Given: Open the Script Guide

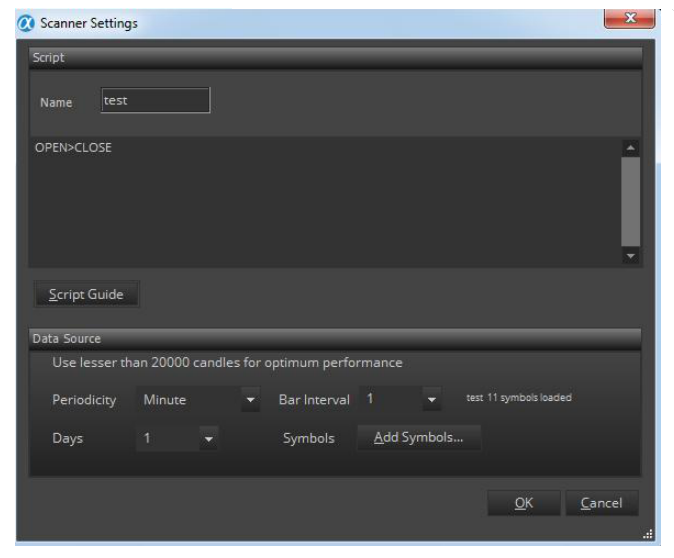Looking at the screenshot, I should tap(86, 294).
